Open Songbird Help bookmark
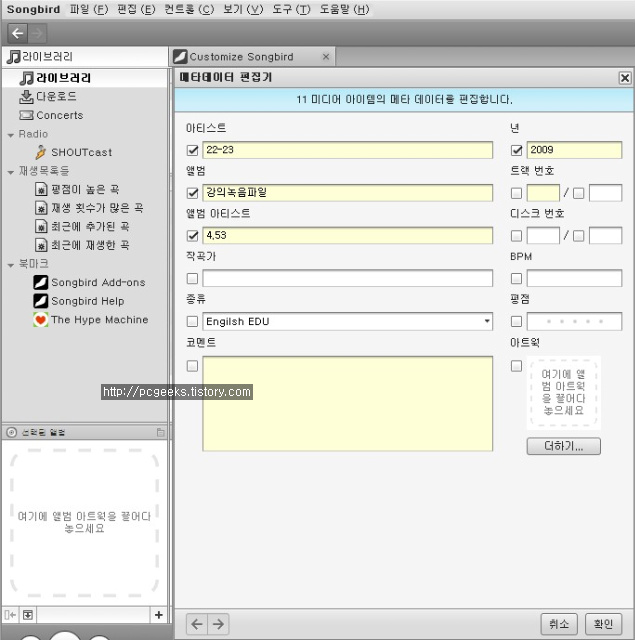Viewport: 635px width, 640px height. tap(78, 301)
